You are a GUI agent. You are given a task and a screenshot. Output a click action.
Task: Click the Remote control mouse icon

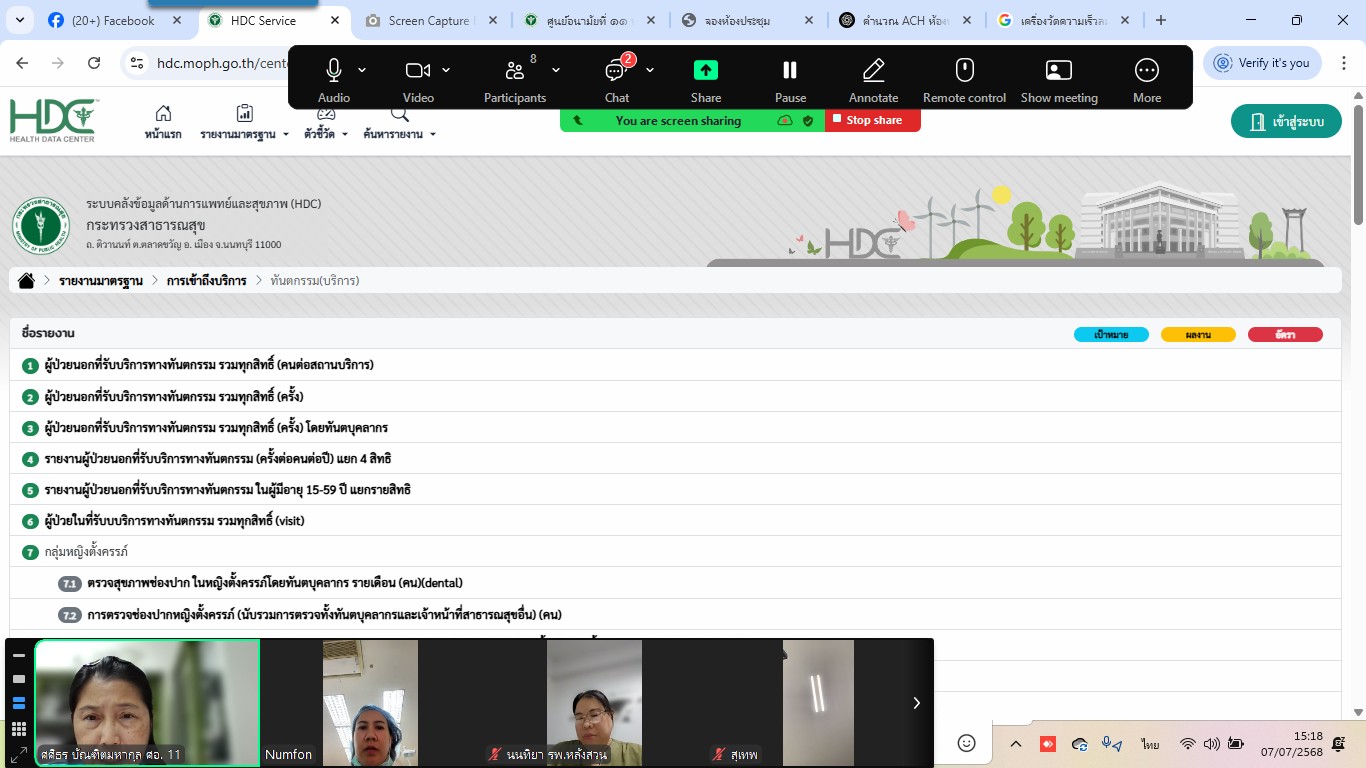(x=964, y=70)
